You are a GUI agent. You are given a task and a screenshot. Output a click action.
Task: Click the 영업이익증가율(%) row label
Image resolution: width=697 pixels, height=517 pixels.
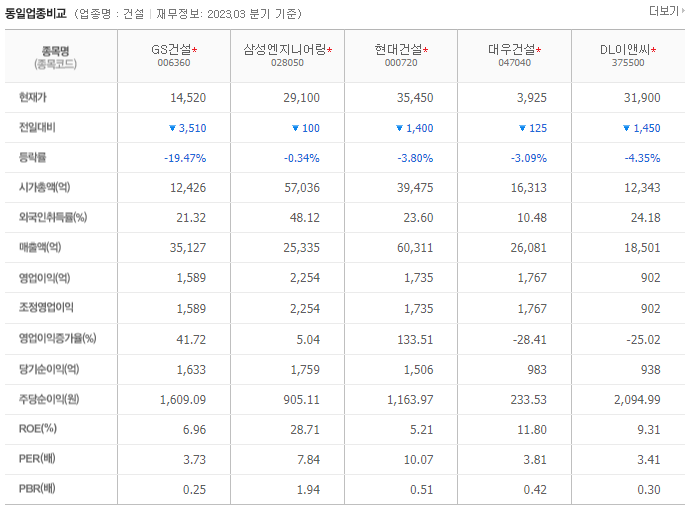tap(57, 338)
